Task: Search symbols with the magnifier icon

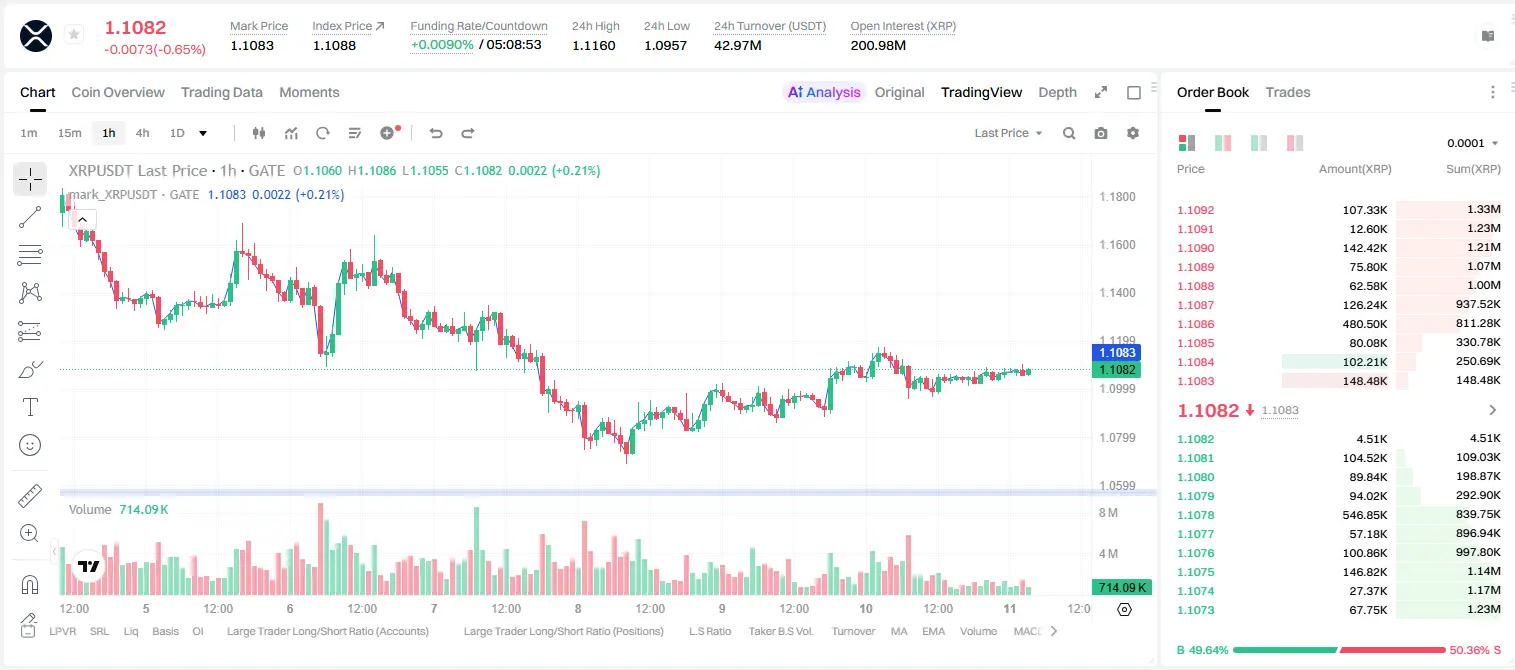Action: [x=1069, y=133]
